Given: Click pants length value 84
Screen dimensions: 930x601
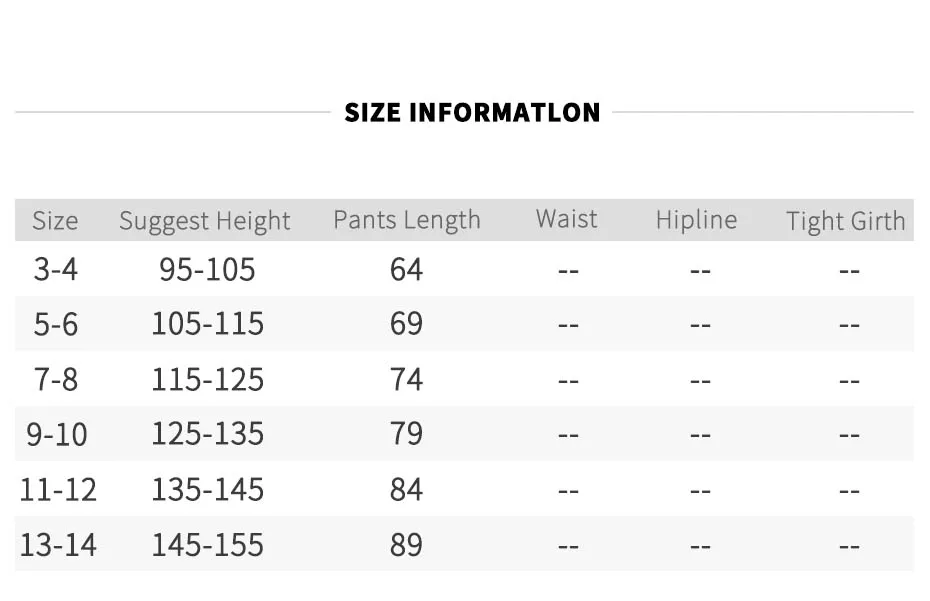Looking at the screenshot, I should click(x=406, y=490).
